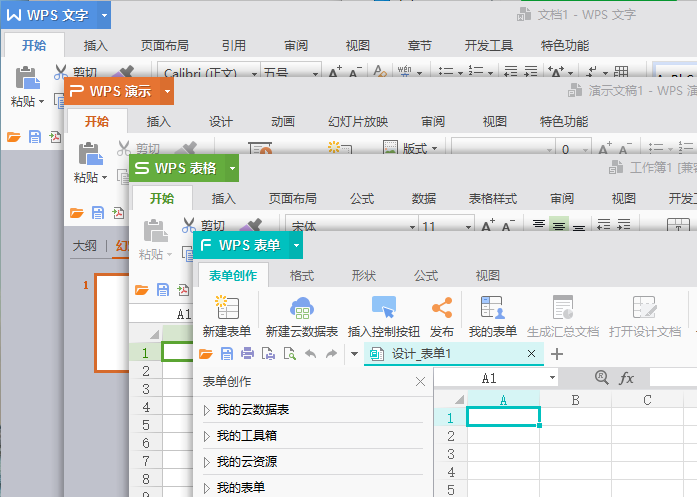This screenshot has width=697, height=497.
Task: Switch to the 公式 tab in WPS 表单
Action: point(426,275)
